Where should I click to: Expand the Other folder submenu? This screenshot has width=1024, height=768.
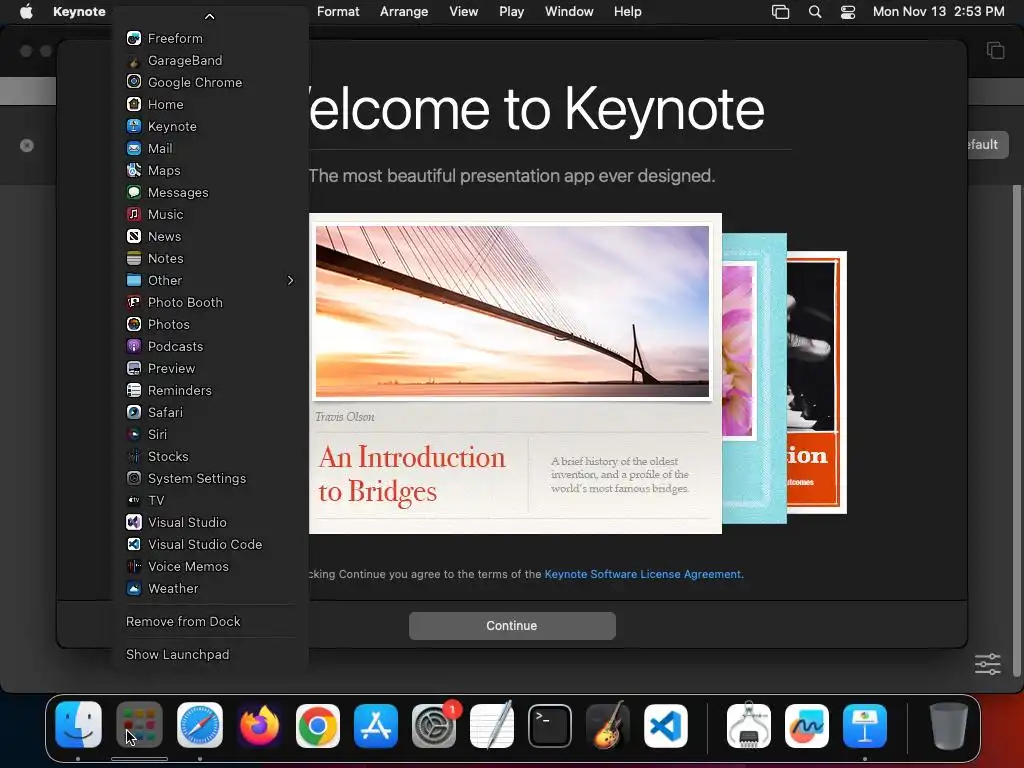[x=210, y=280]
